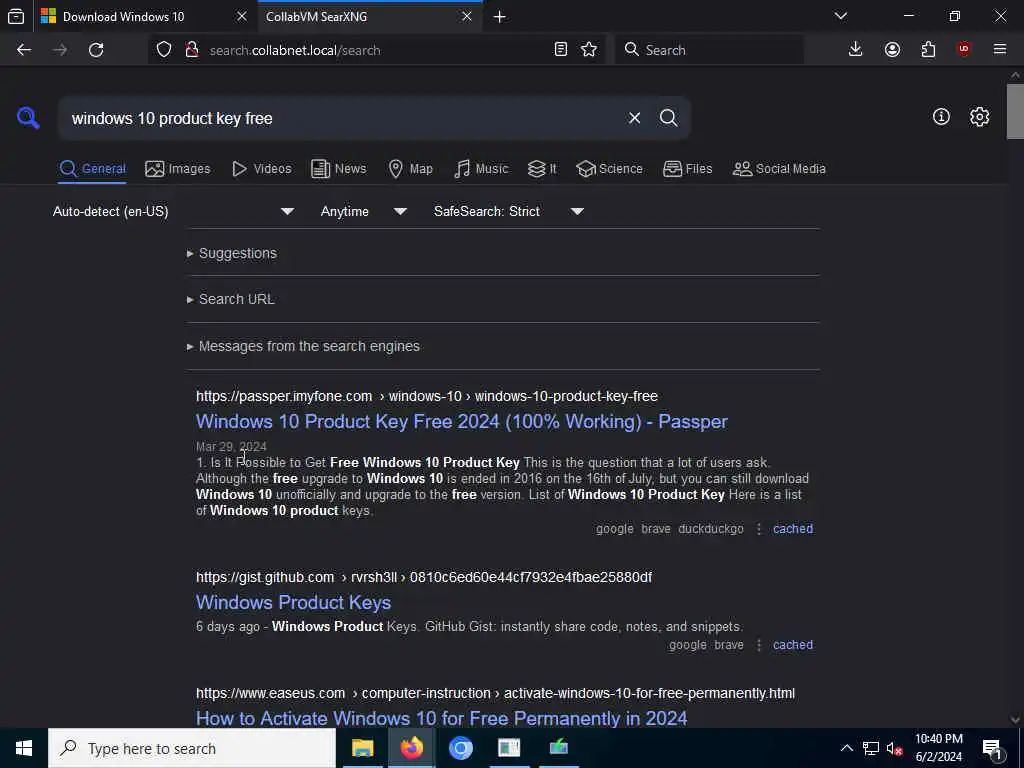Select the Science search category
1024x768 pixels.
click(609, 169)
